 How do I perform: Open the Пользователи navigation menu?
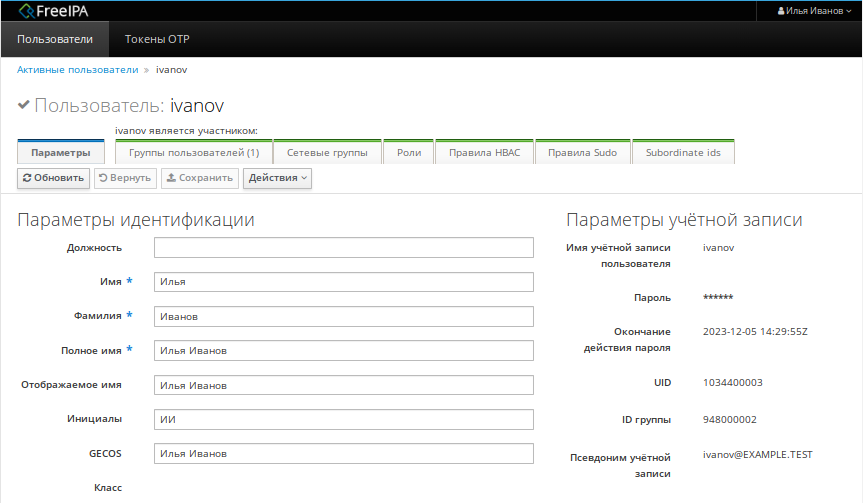click(x=55, y=40)
